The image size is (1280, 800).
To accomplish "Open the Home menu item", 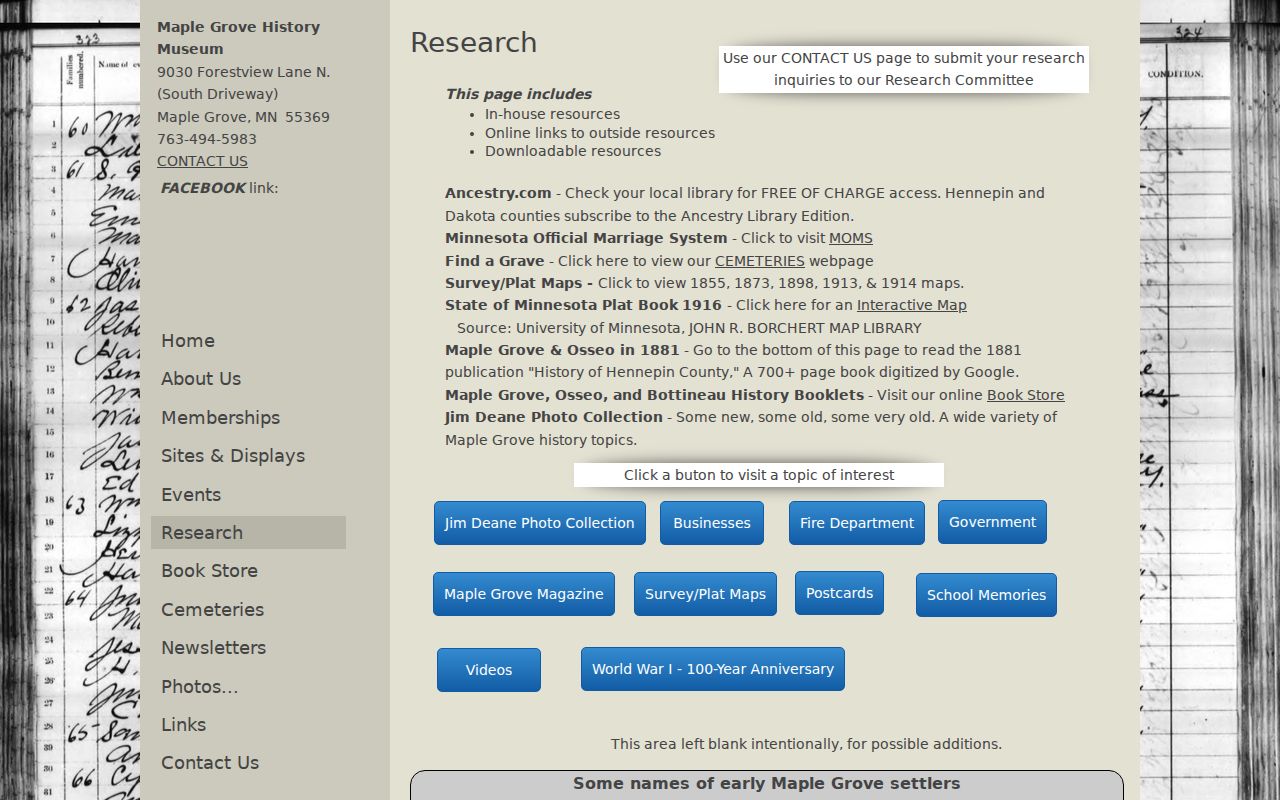I will tap(248, 341).
